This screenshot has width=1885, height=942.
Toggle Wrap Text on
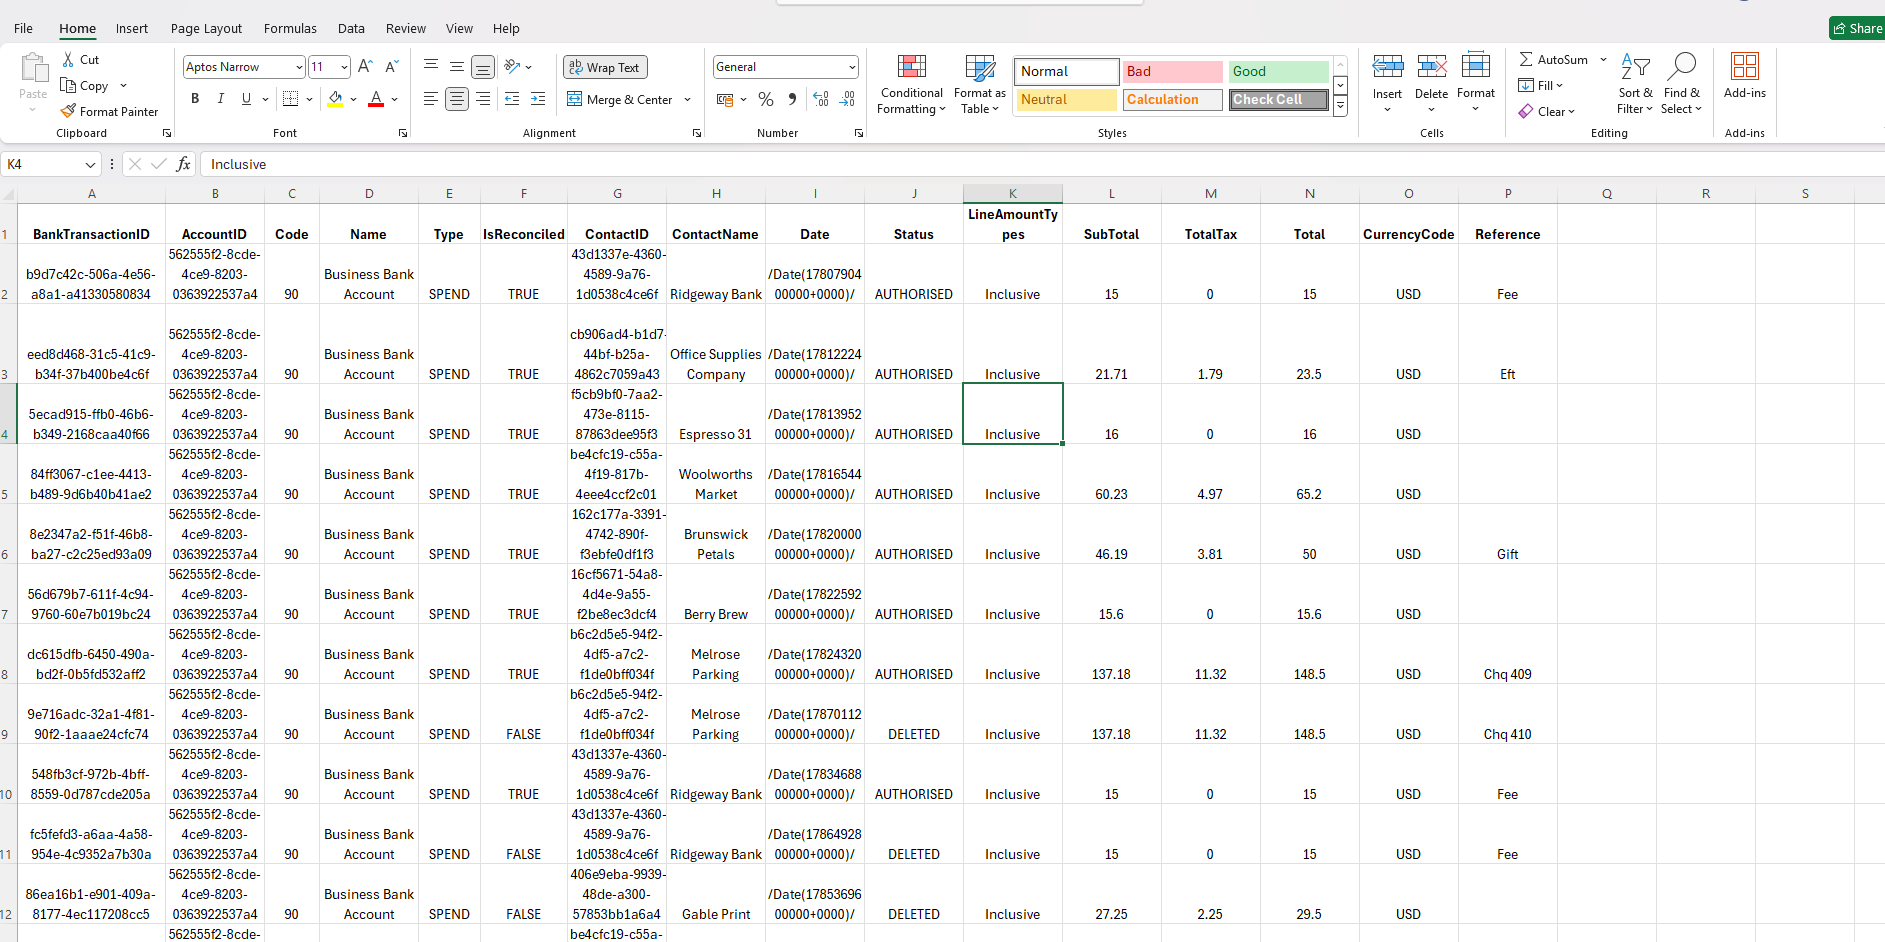pyautogui.click(x=605, y=67)
